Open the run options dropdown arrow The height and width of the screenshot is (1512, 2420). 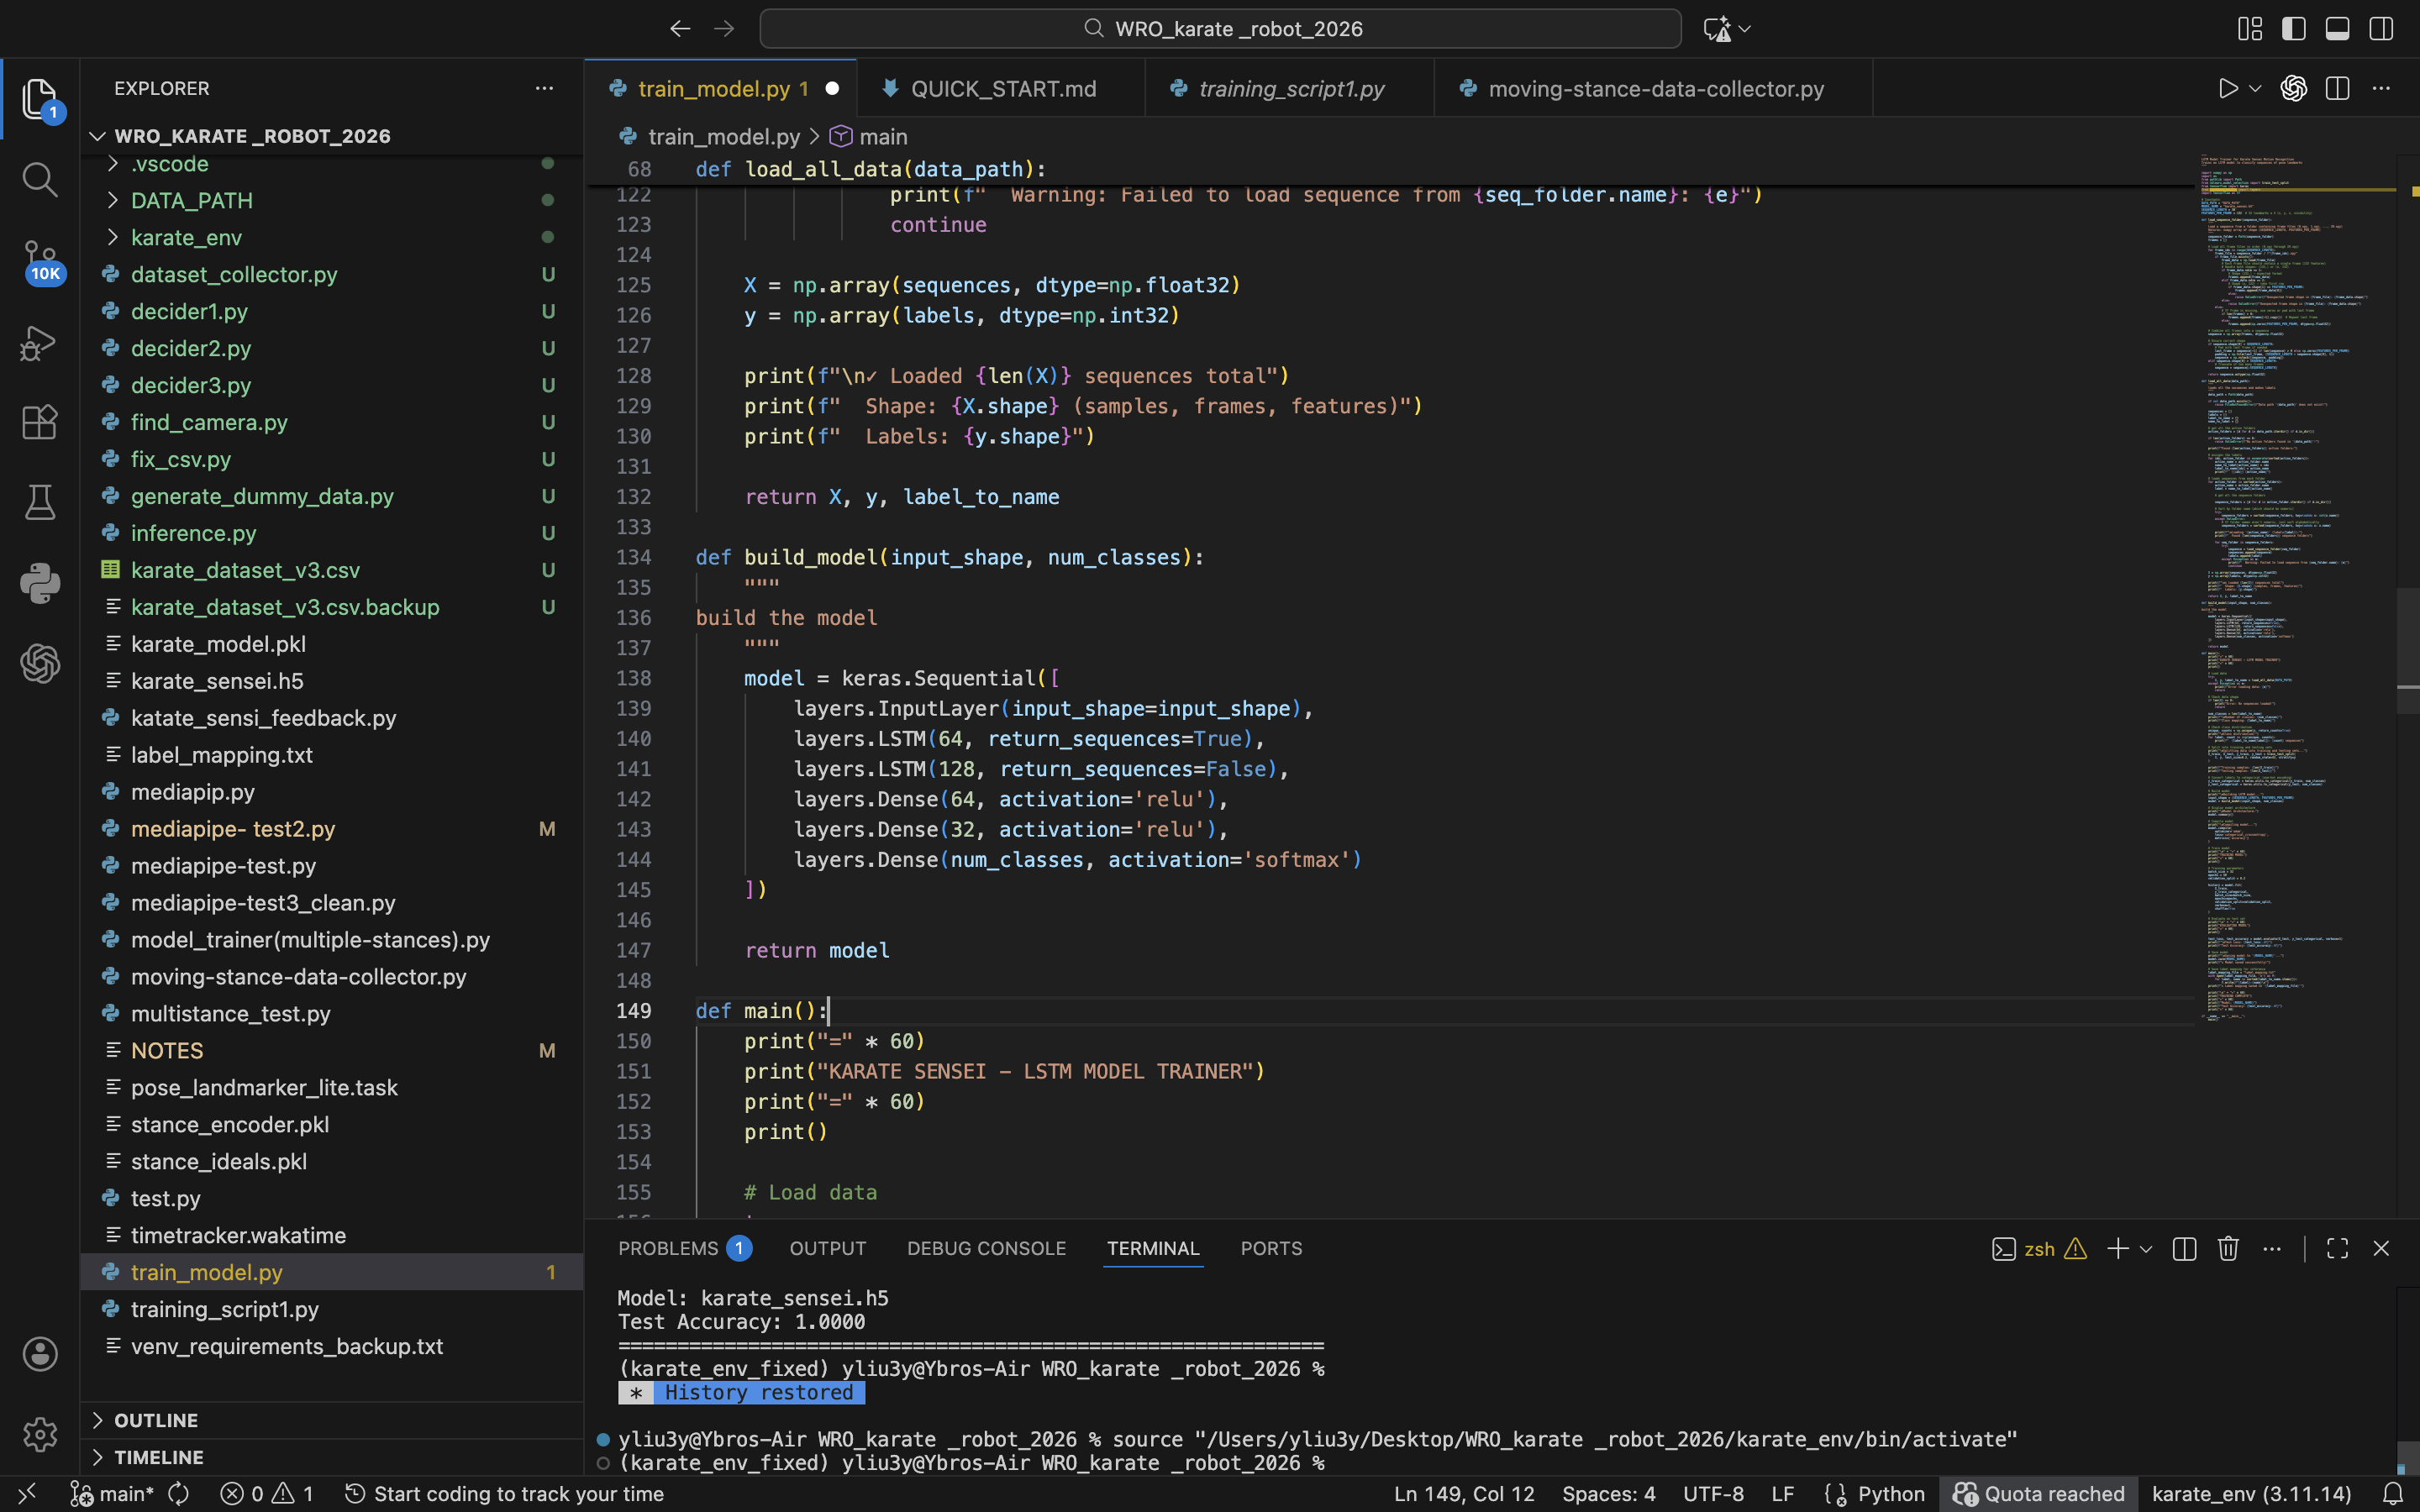coord(2255,89)
